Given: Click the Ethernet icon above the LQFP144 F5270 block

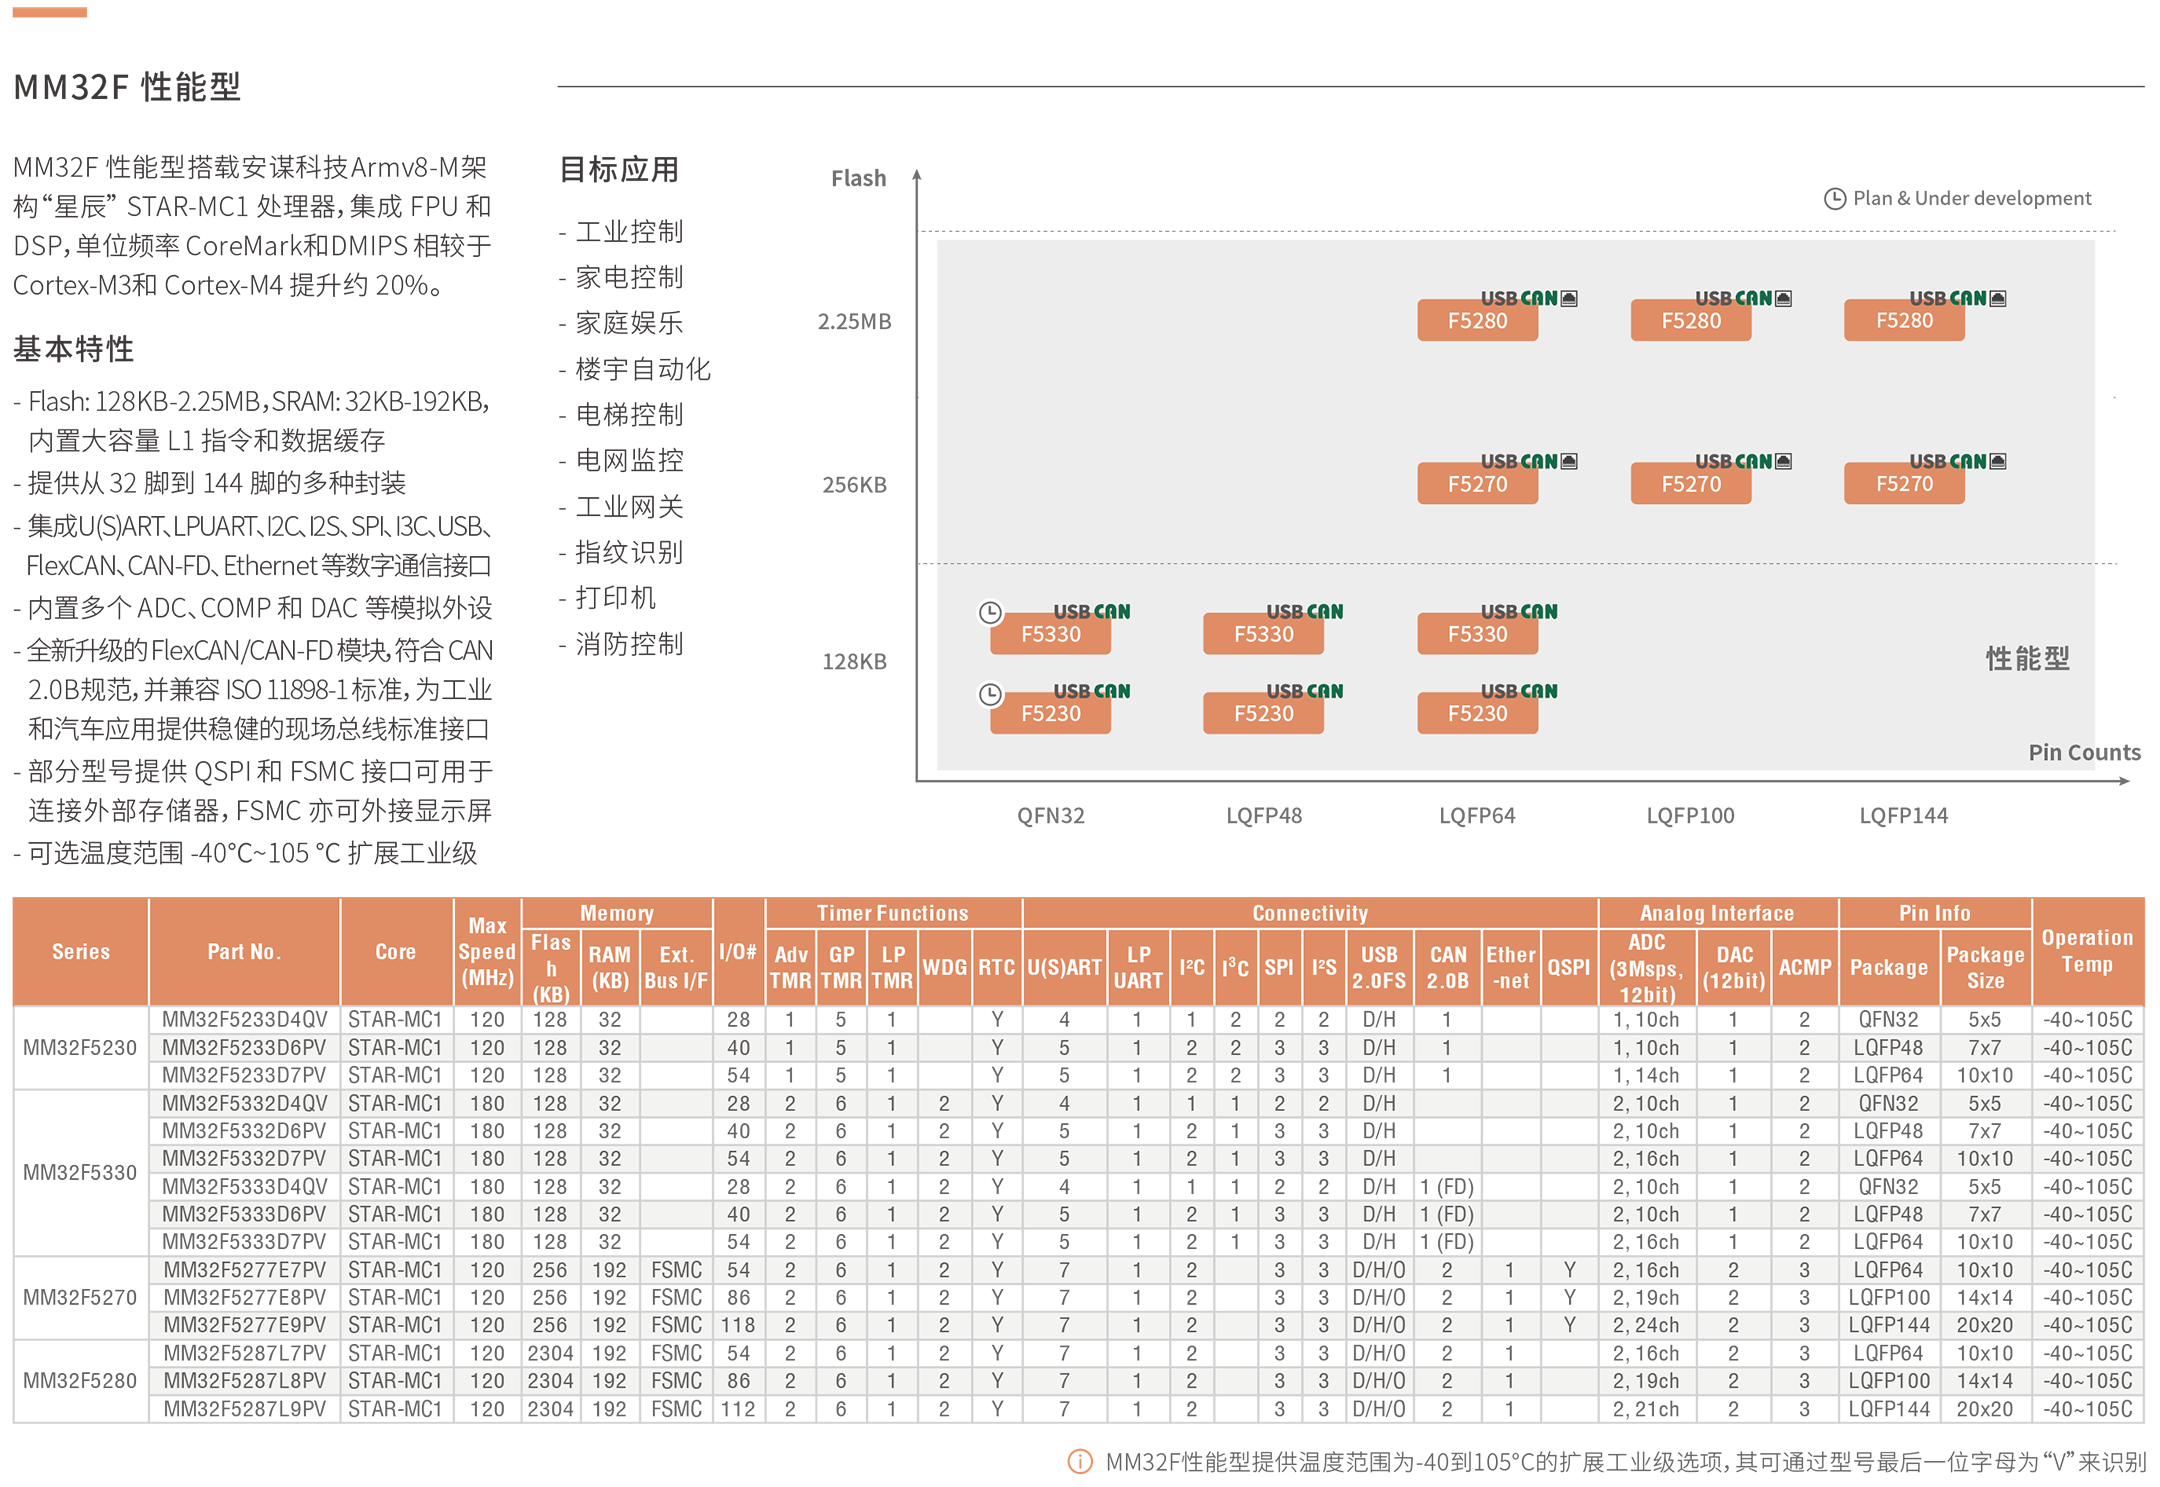Looking at the screenshot, I should 1997,461.
